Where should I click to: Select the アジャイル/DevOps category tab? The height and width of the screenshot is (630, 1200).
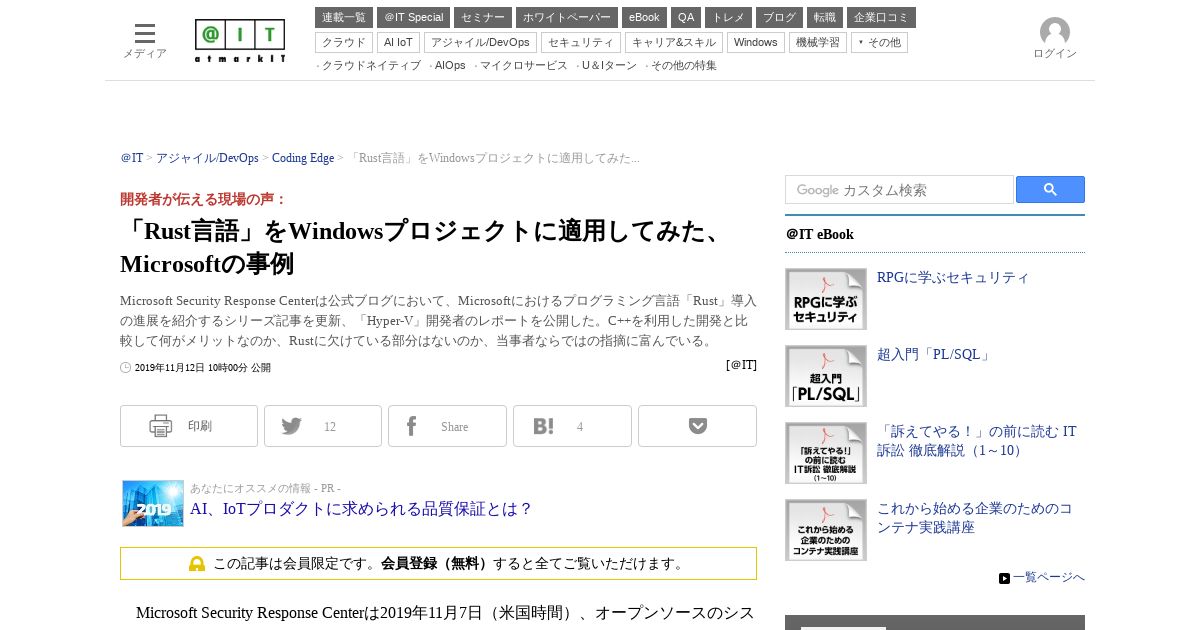pos(480,43)
